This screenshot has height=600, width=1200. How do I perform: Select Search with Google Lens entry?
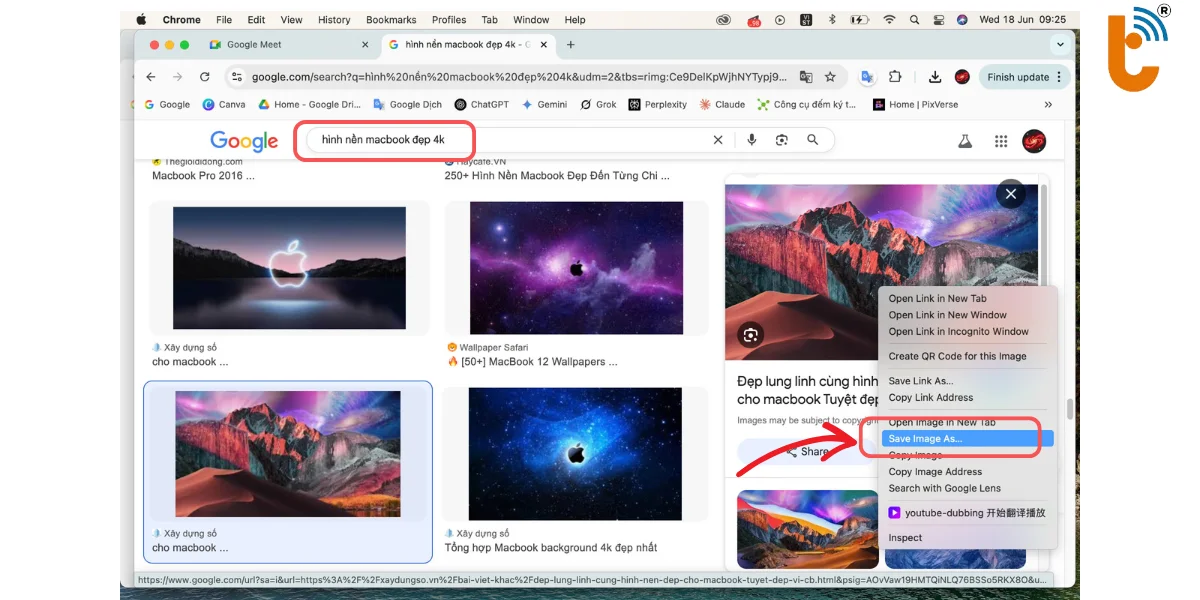(x=944, y=488)
